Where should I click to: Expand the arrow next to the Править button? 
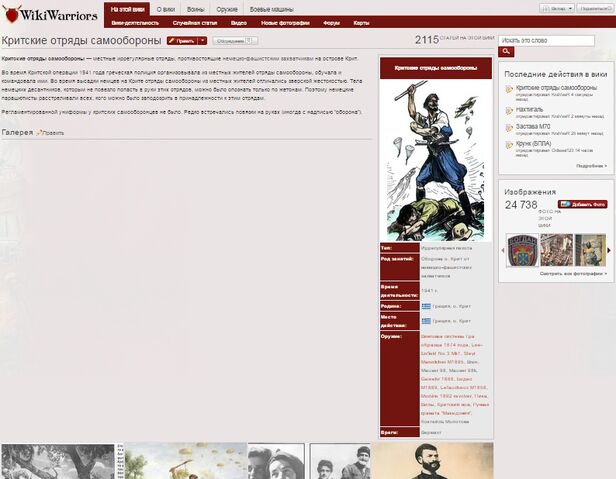pyautogui.click(x=203, y=40)
